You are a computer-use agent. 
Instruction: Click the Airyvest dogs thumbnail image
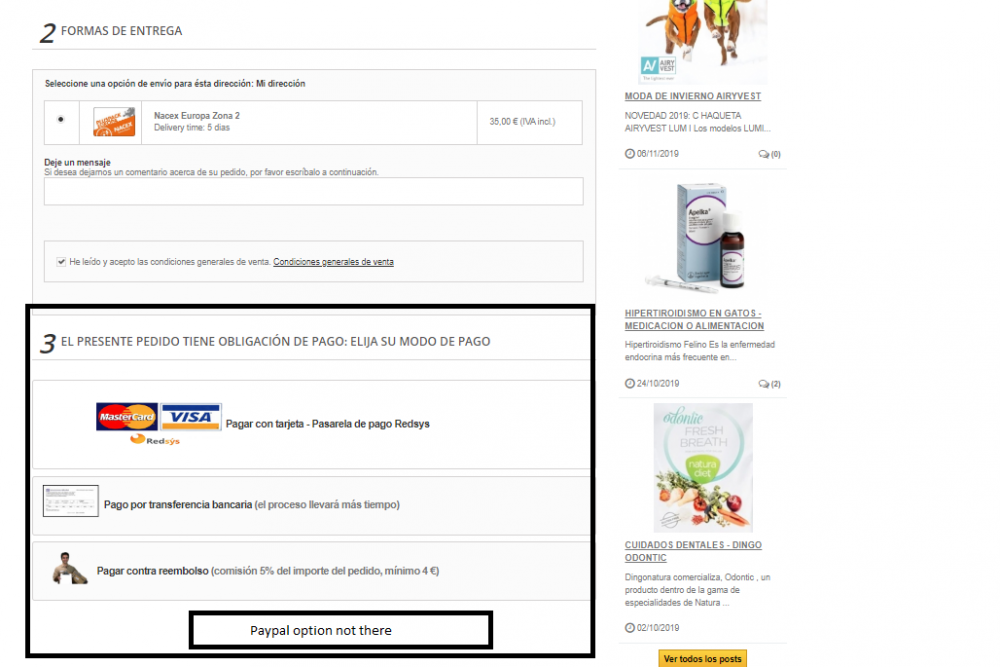click(x=703, y=42)
